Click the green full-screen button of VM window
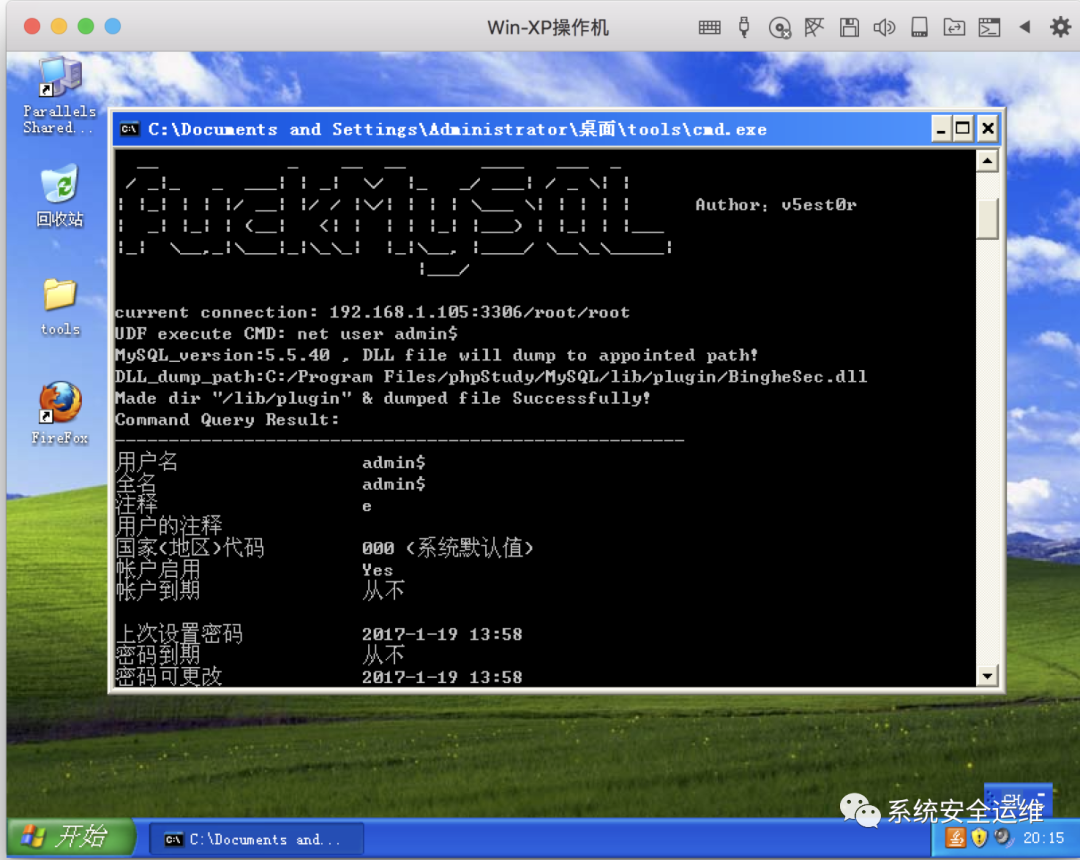1080x860 pixels. click(x=86, y=26)
